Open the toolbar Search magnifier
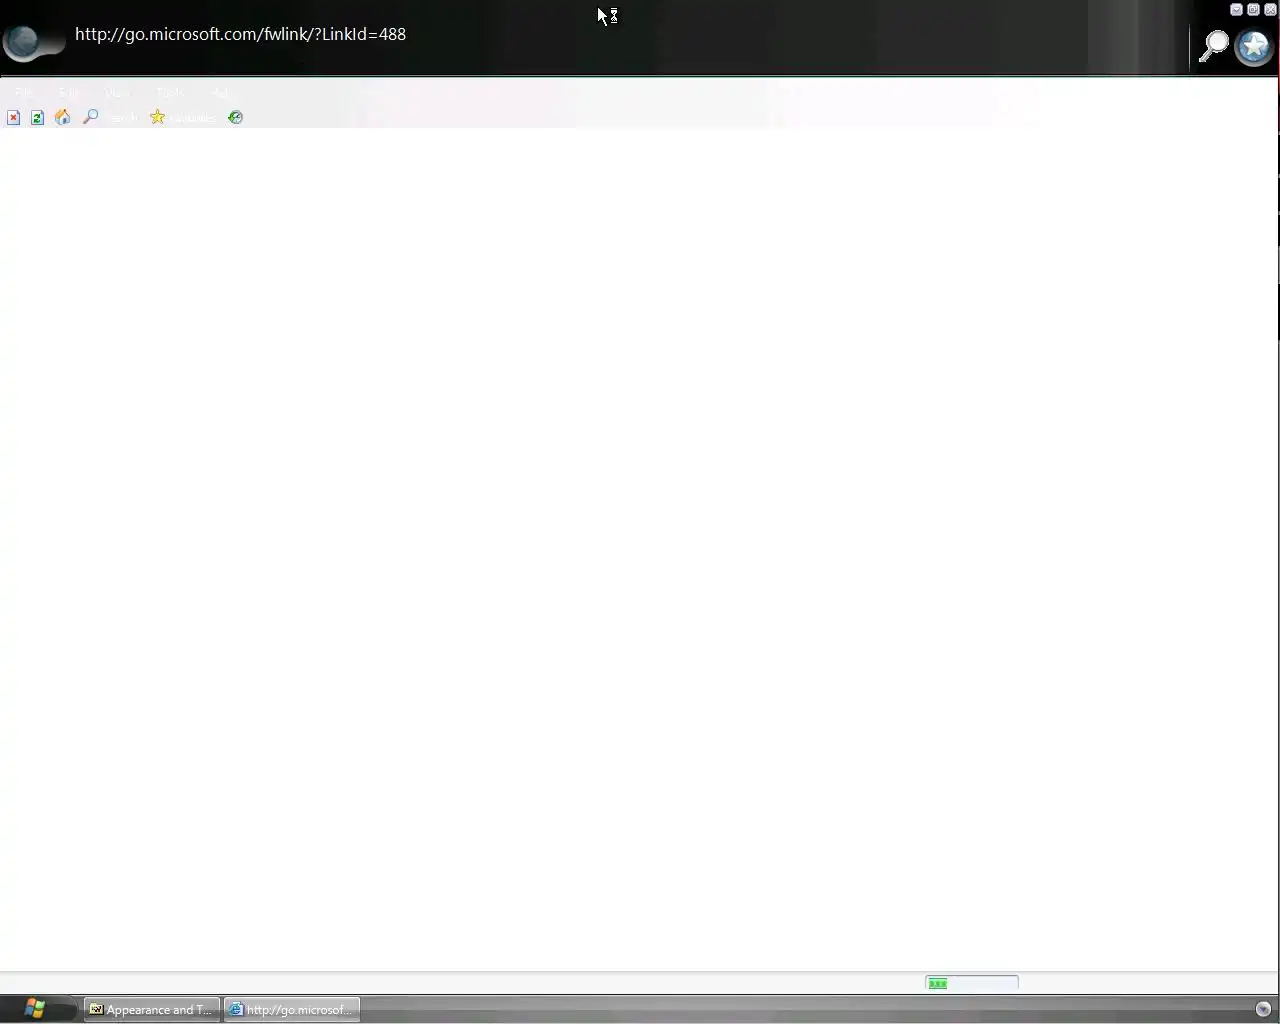Image resolution: width=1280 pixels, height=1024 pixels. point(90,117)
